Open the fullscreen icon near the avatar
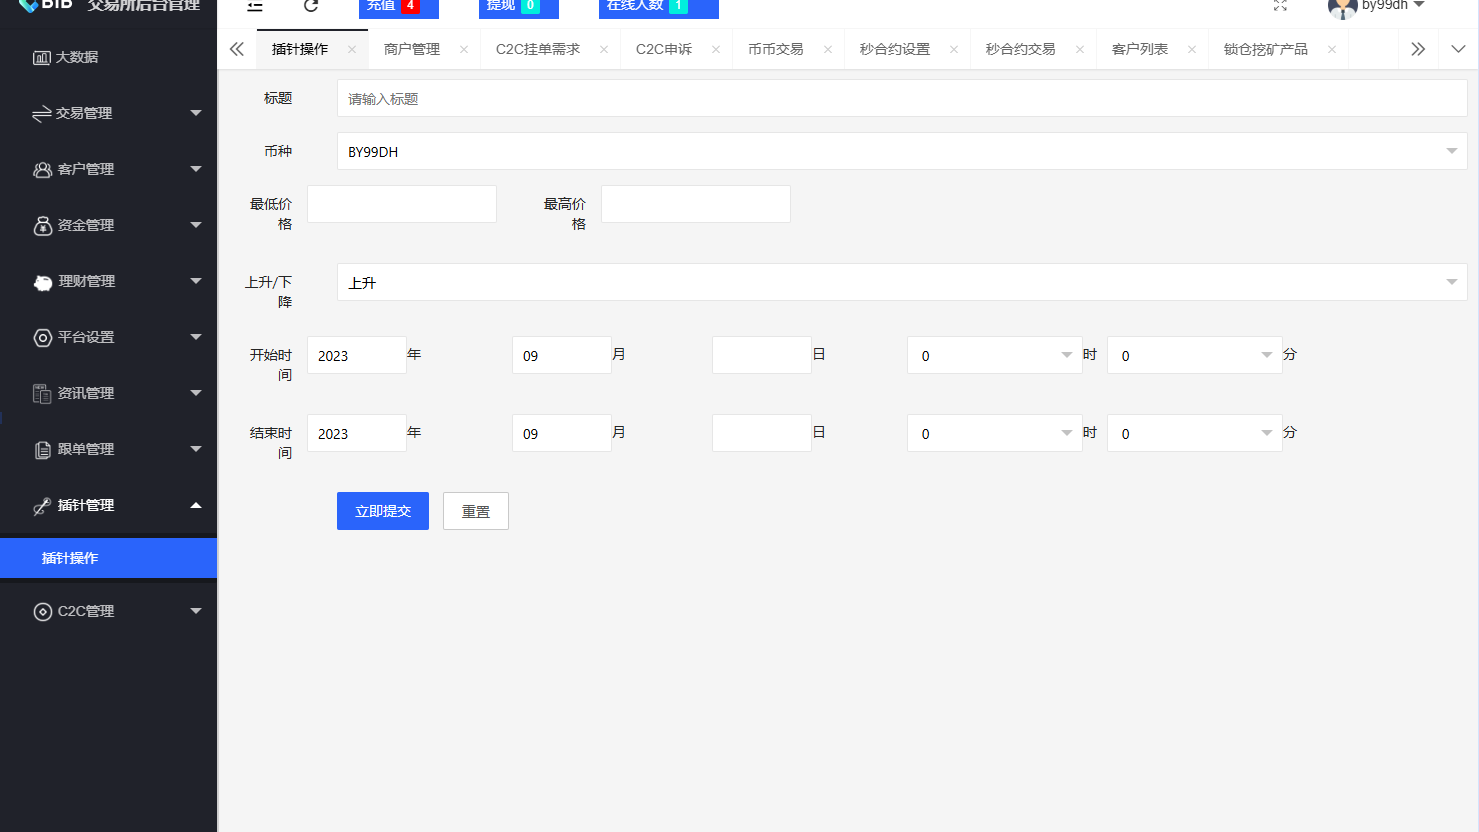This screenshot has height=832, width=1479. (1281, 6)
